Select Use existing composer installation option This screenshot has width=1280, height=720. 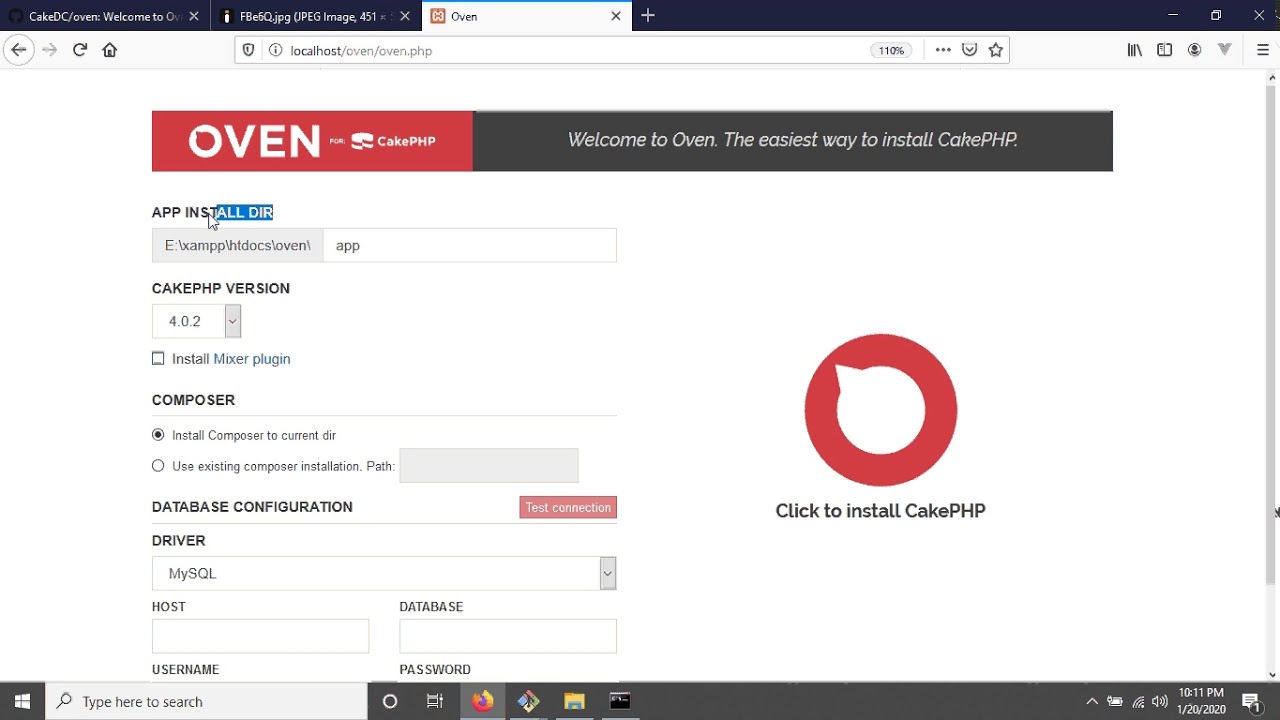(x=158, y=465)
